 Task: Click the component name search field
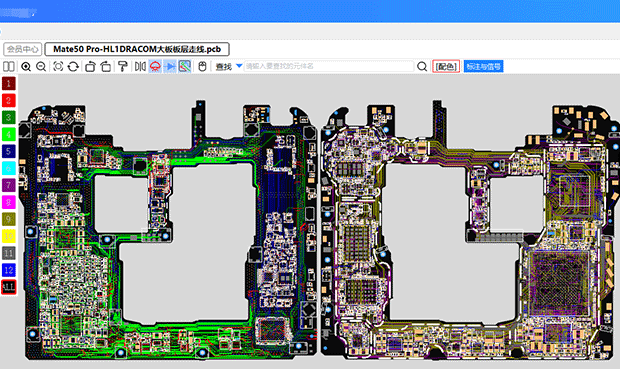coord(329,66)
